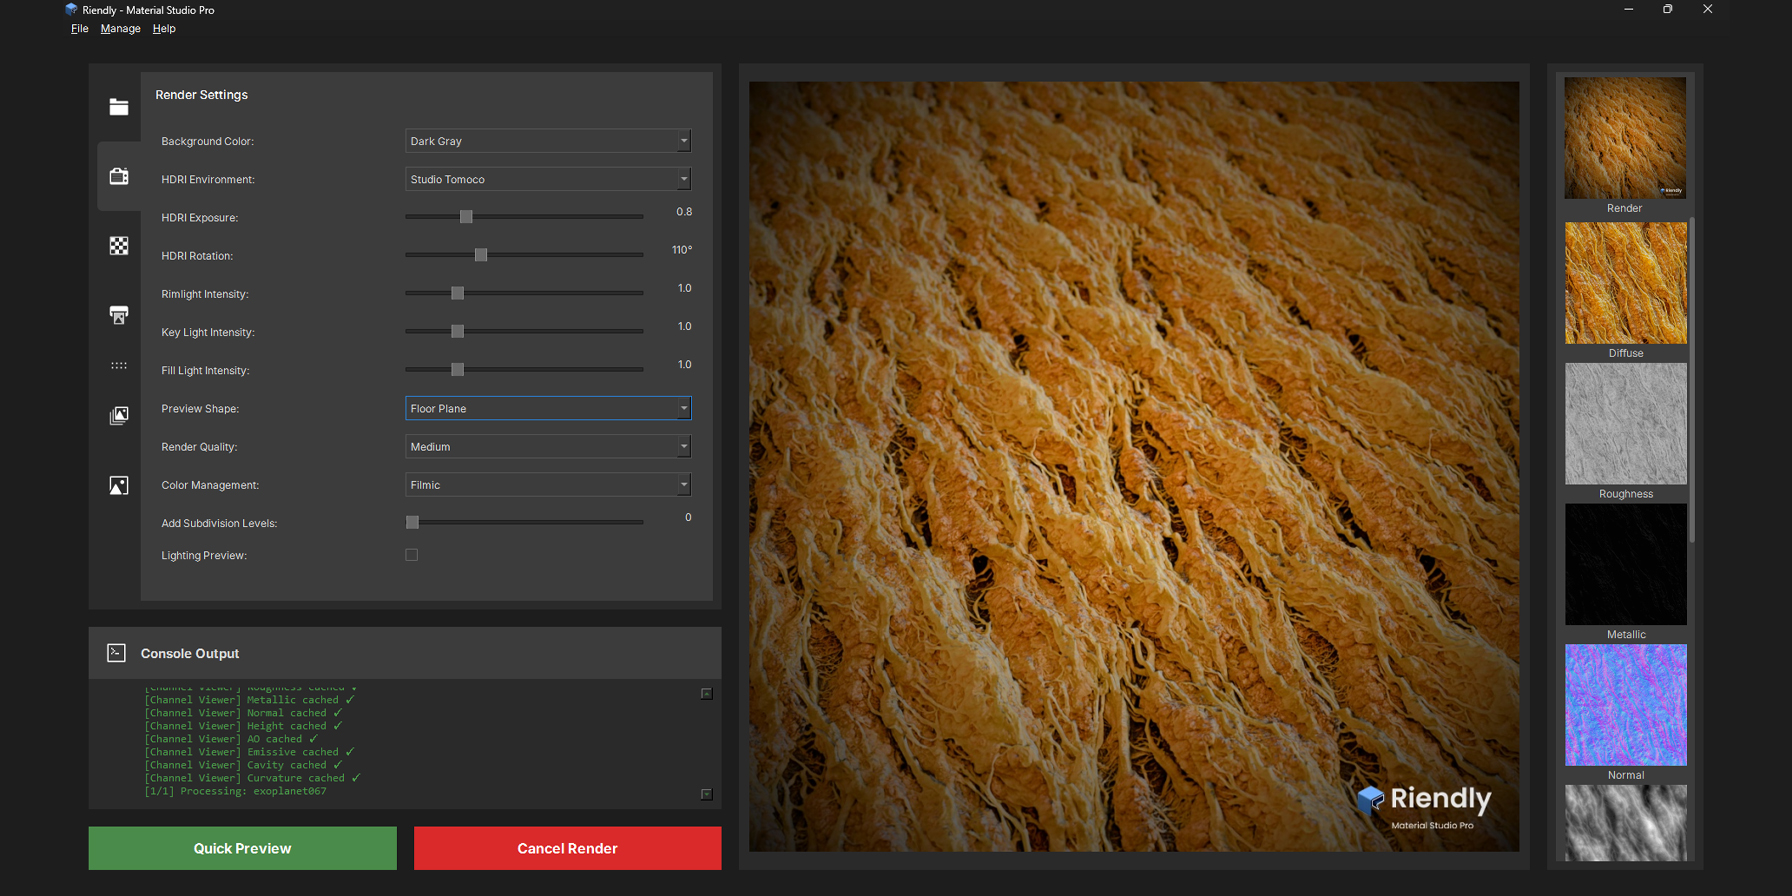Select the Render channel thumbnail
1792x896 pixels.
click(1625, 138)
